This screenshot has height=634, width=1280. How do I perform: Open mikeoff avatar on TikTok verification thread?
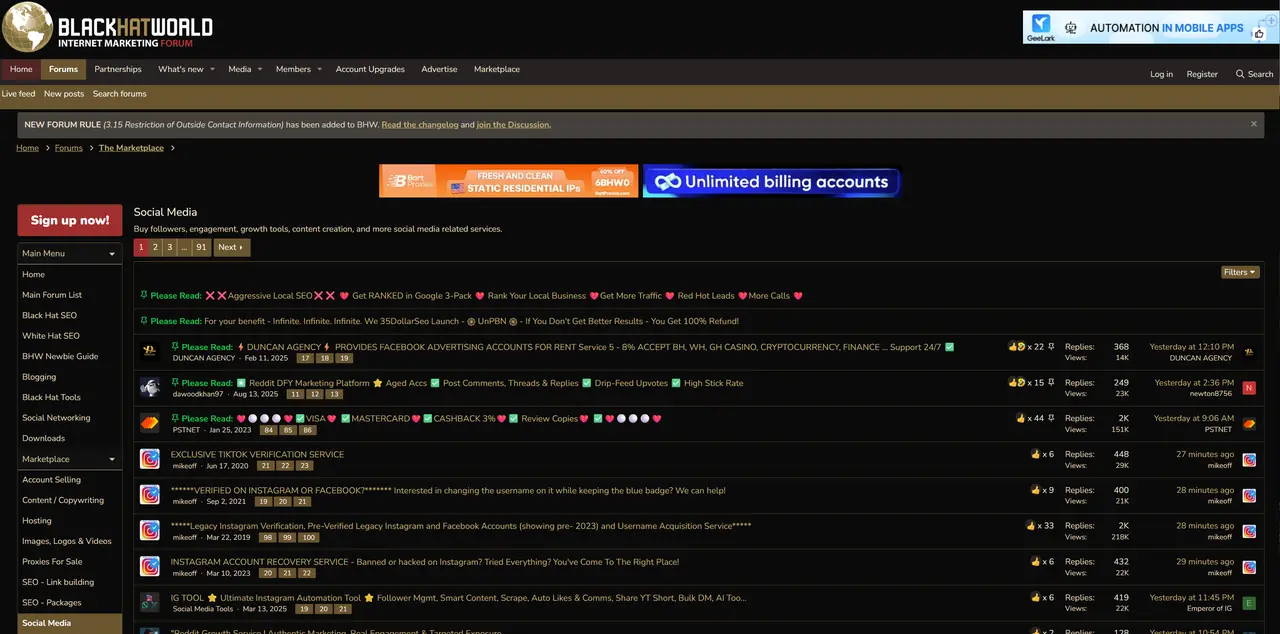tap(149, 460)
